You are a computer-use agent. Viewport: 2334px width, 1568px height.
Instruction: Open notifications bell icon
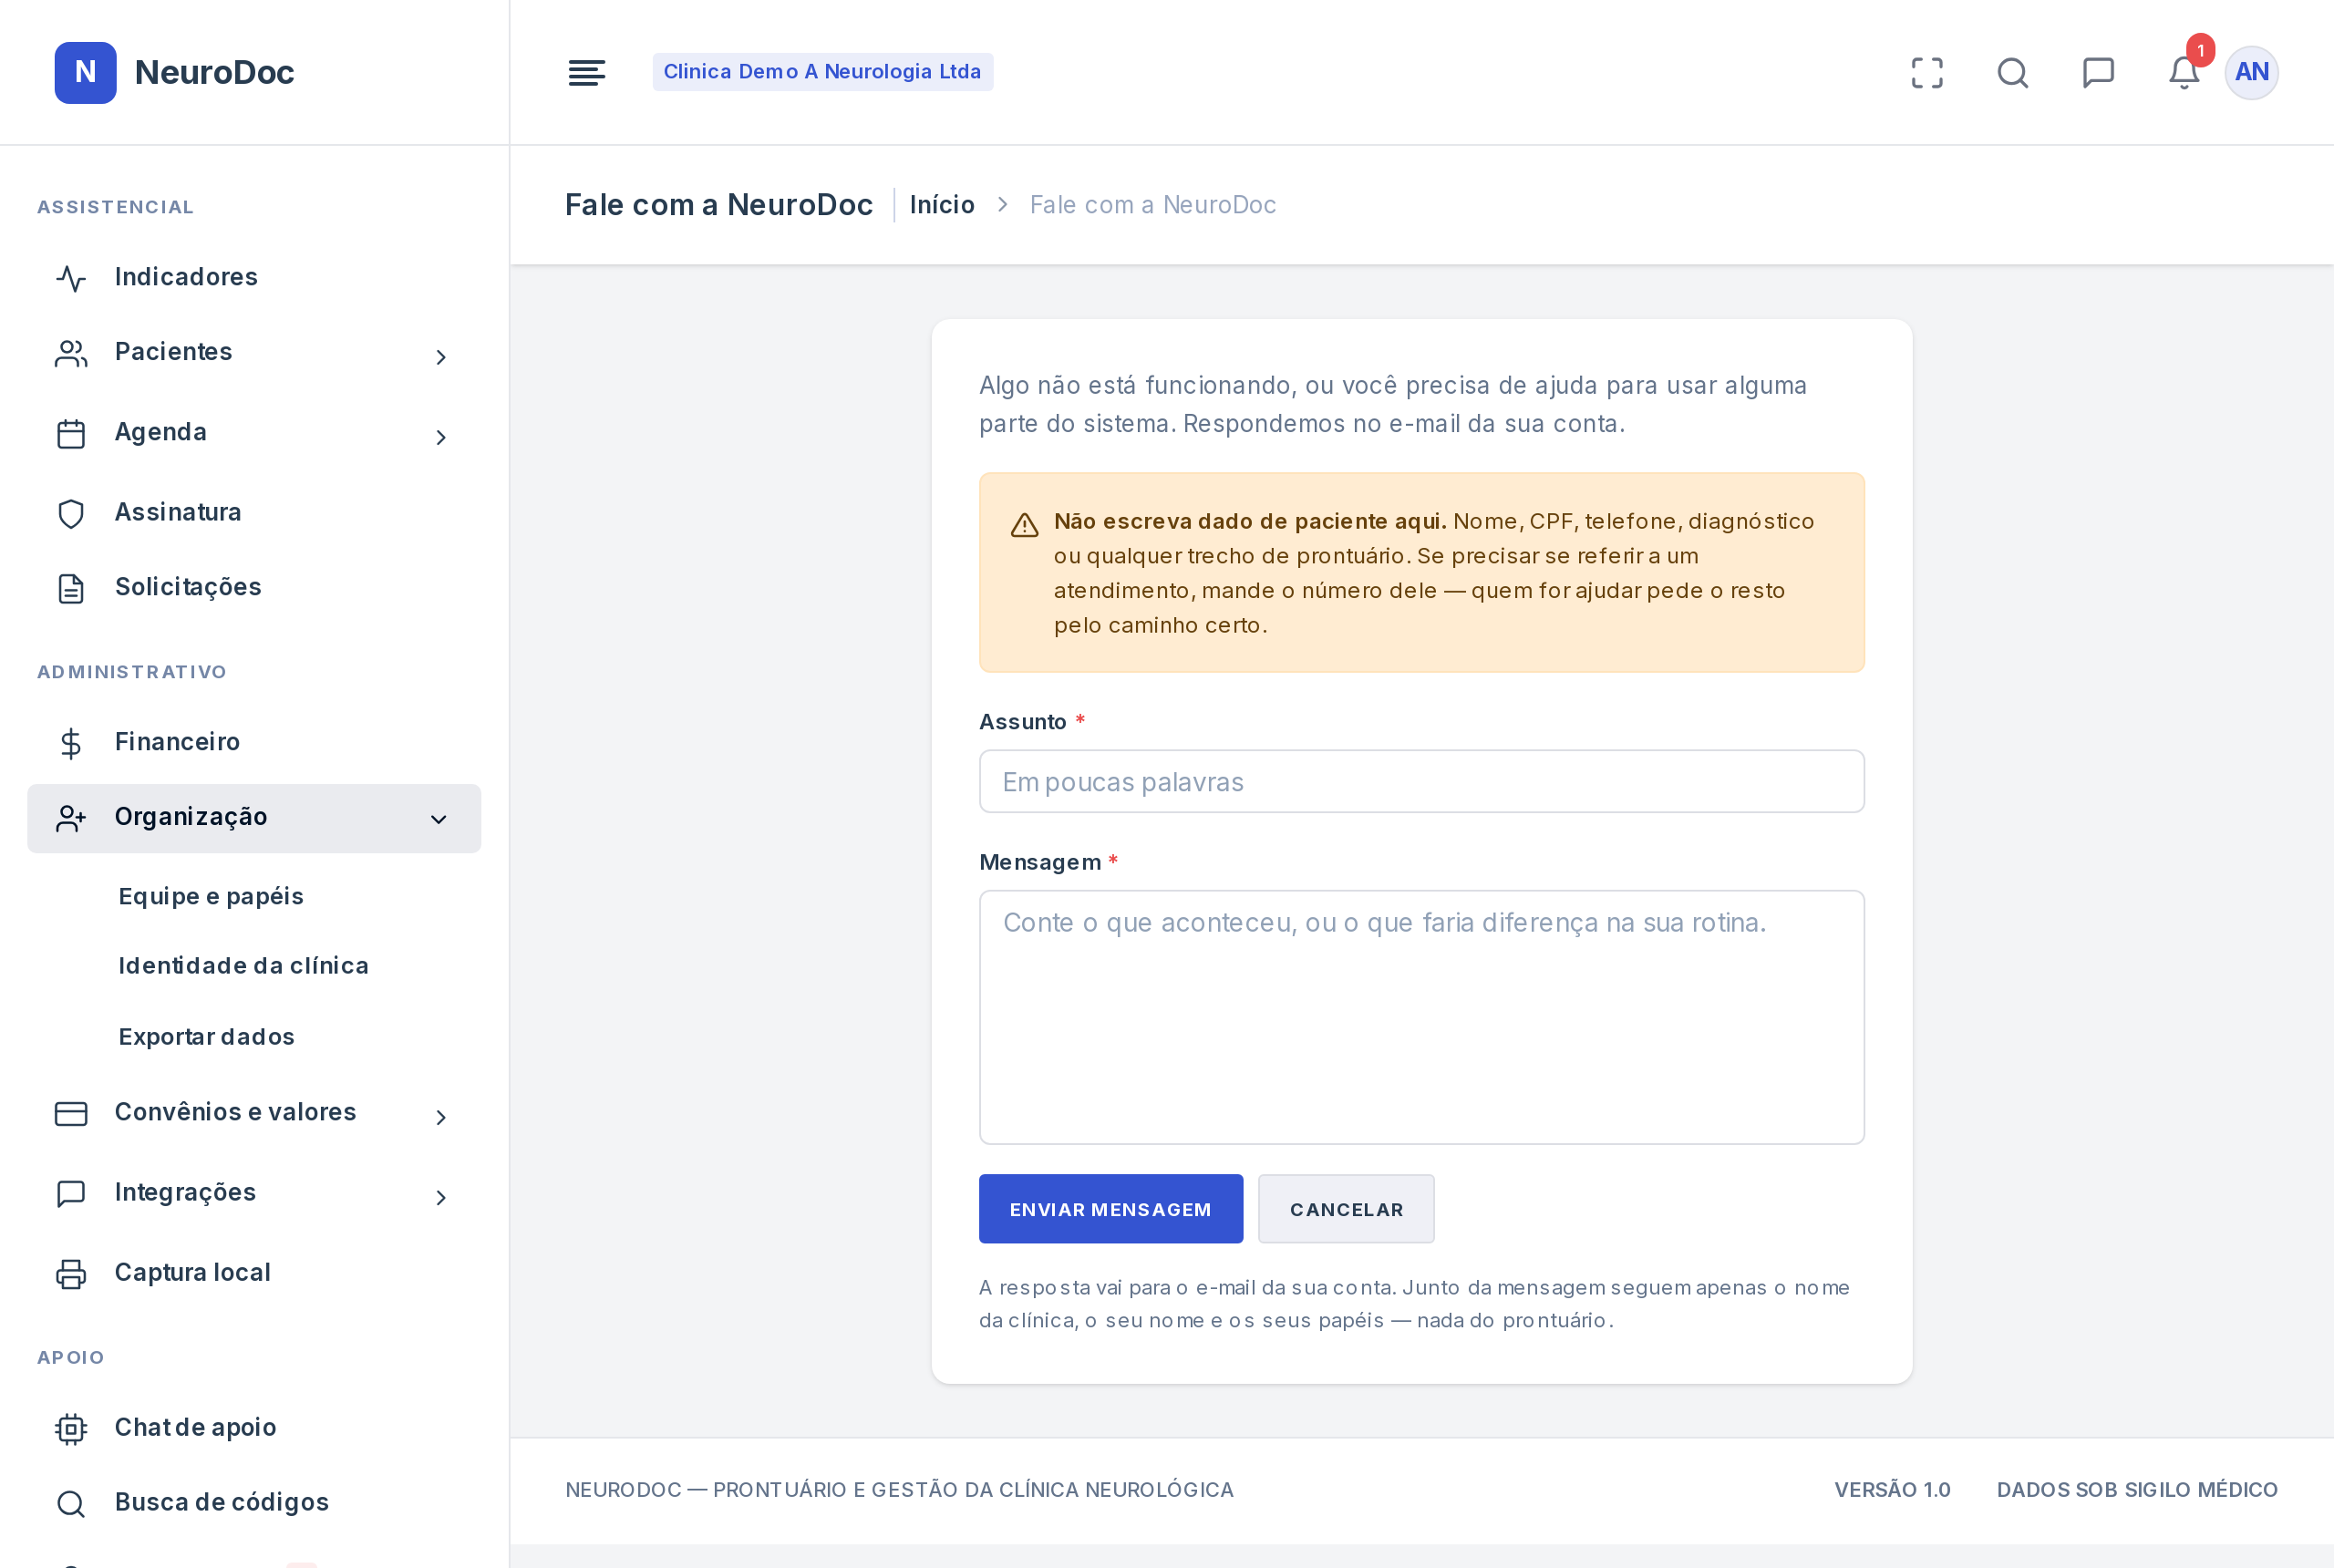click(2183, 72)
